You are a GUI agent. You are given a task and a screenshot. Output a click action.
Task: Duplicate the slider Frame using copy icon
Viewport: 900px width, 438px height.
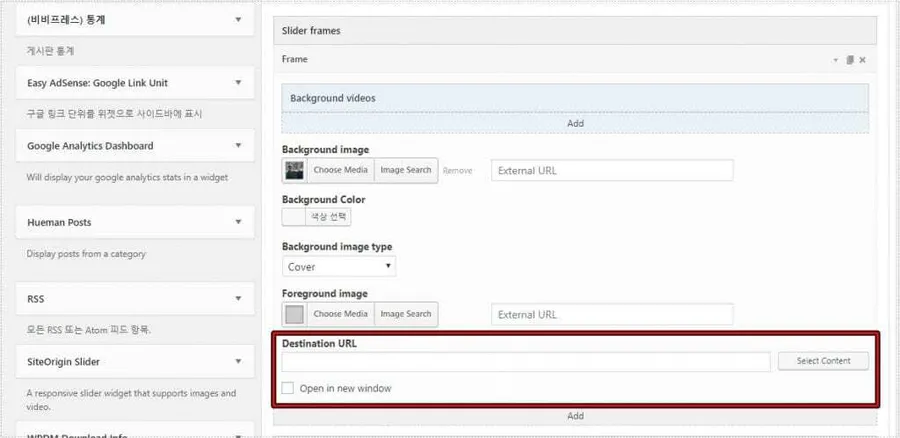849,60
